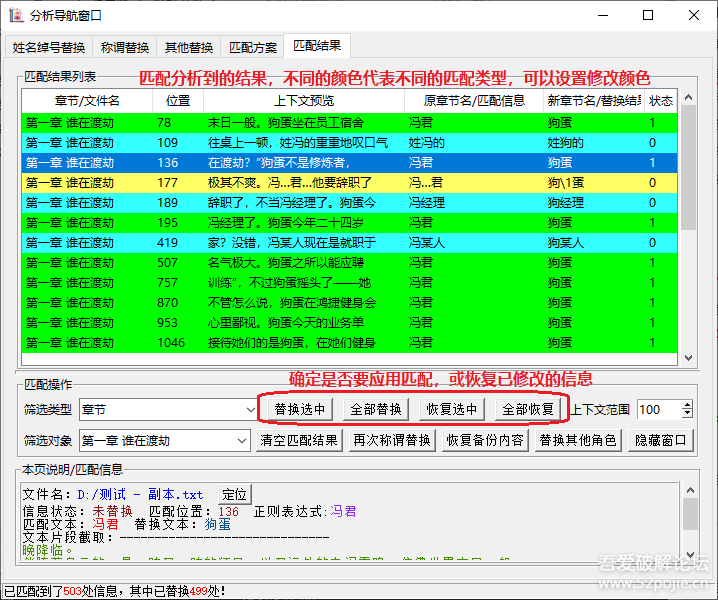Click the 状态 column header
This screenshot has width=718, height=600.
tap(661, 101)
